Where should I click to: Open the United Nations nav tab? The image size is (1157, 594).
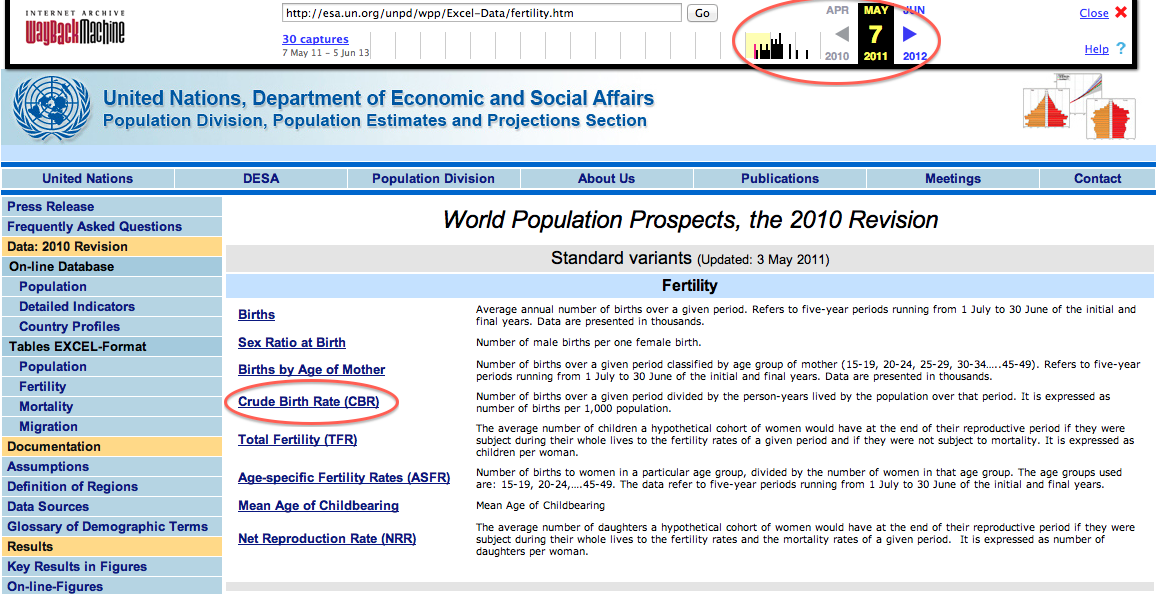(x=88, y=179)
